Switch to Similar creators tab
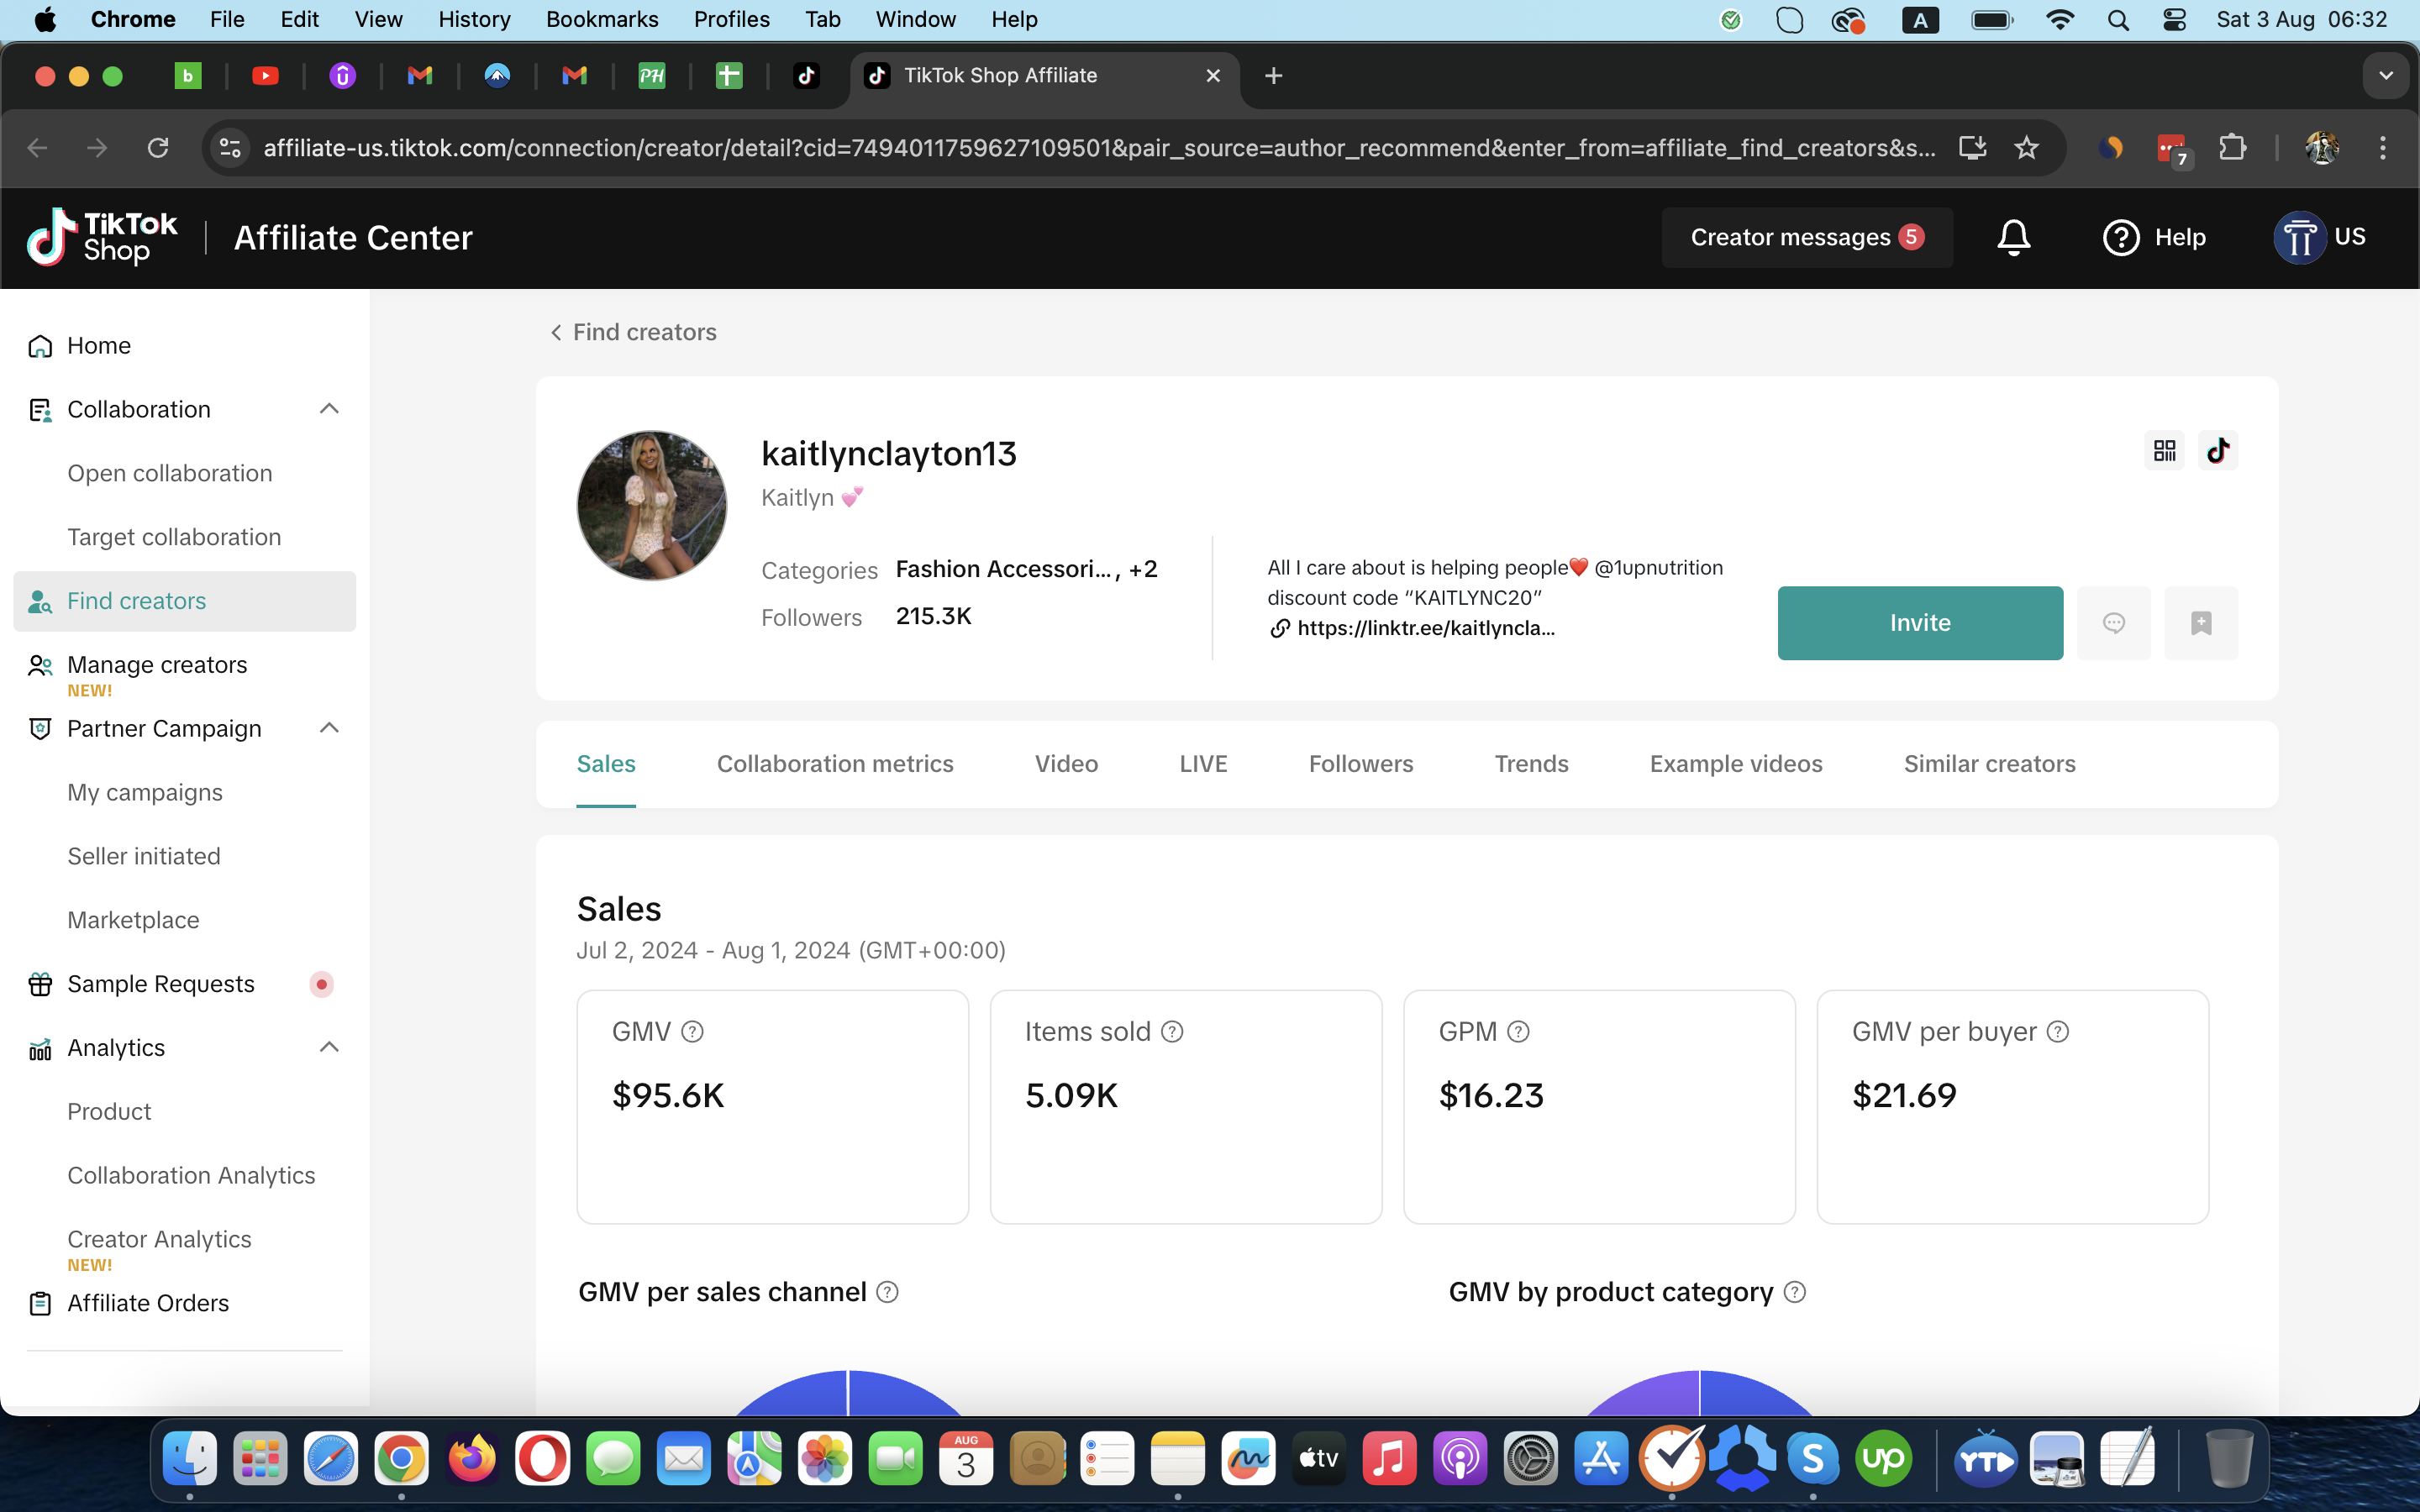The height and width of the screenshot is (1512, 2420). [x=1989, y=764]
